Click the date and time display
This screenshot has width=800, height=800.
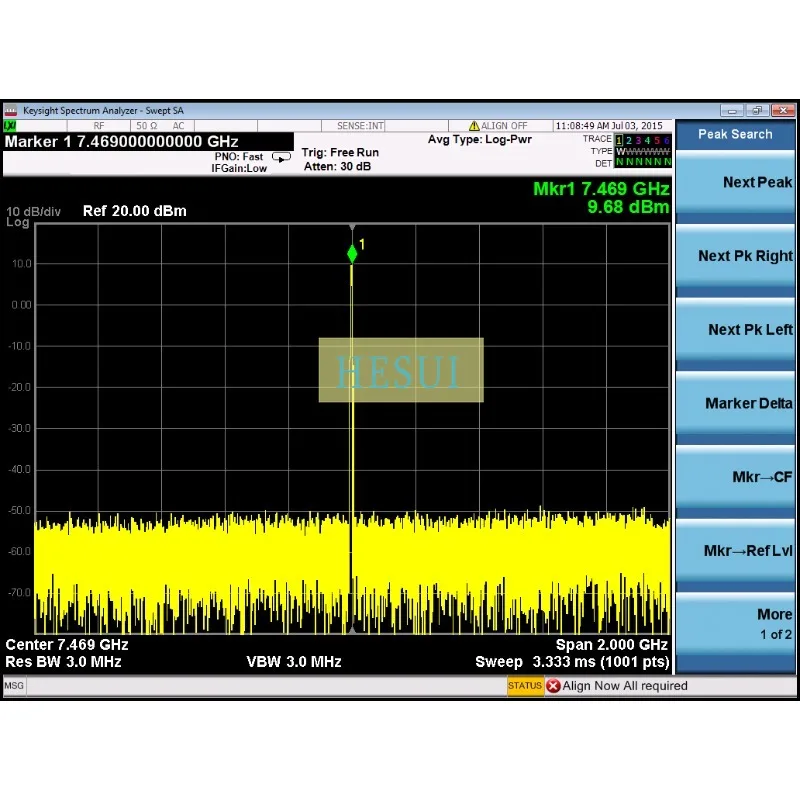pos(609,126)
